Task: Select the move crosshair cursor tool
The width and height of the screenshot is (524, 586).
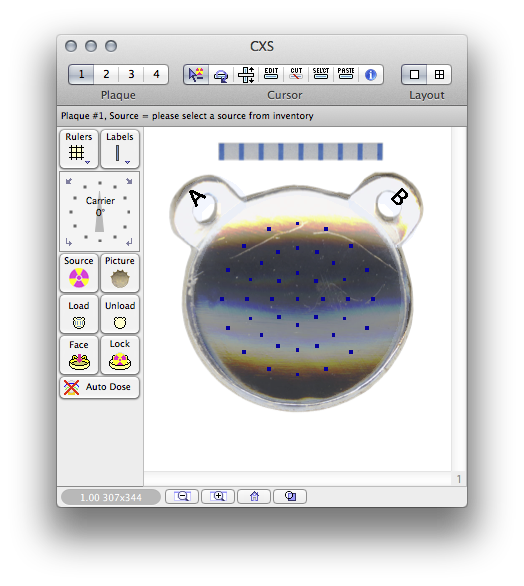Action: [x=246, y=74]
